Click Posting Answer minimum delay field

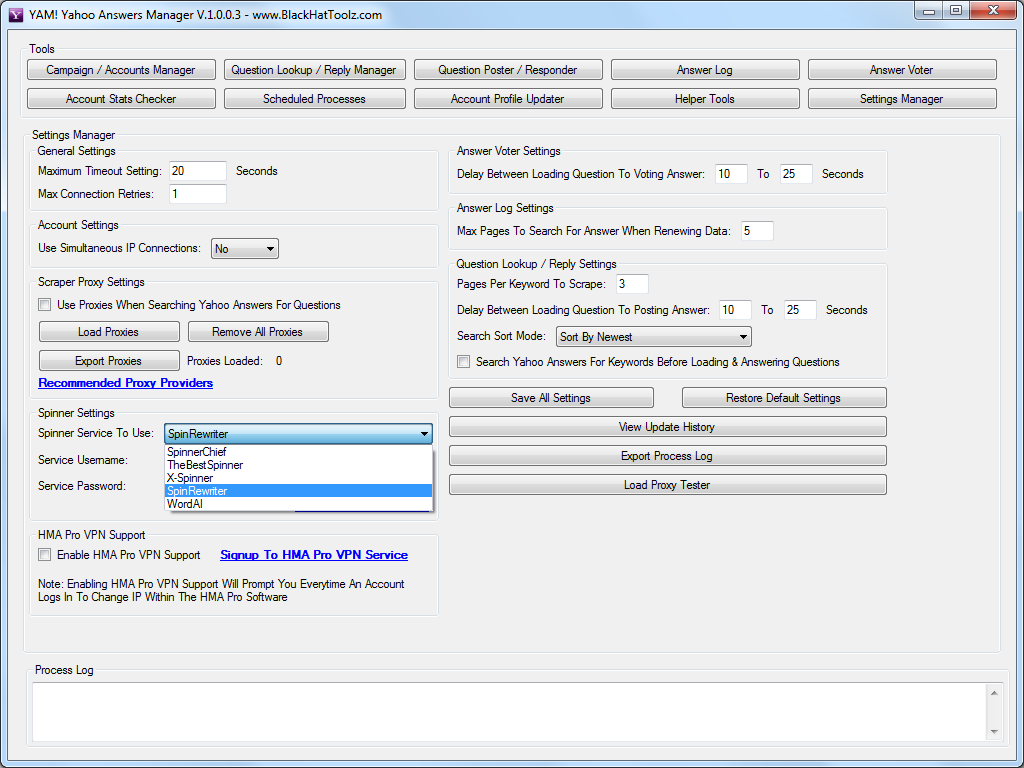pos(735,310)
